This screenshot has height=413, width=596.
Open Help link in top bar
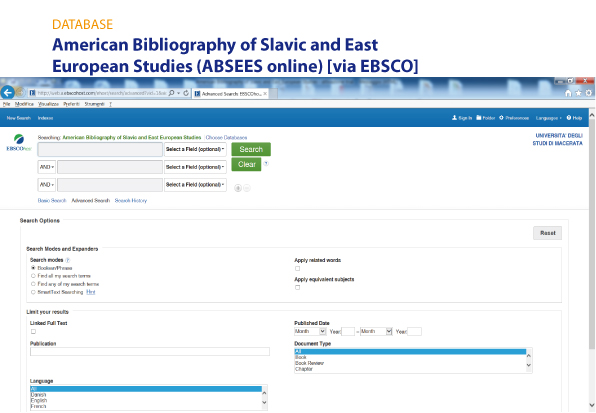pyautogui.click(x=574, y=118)
